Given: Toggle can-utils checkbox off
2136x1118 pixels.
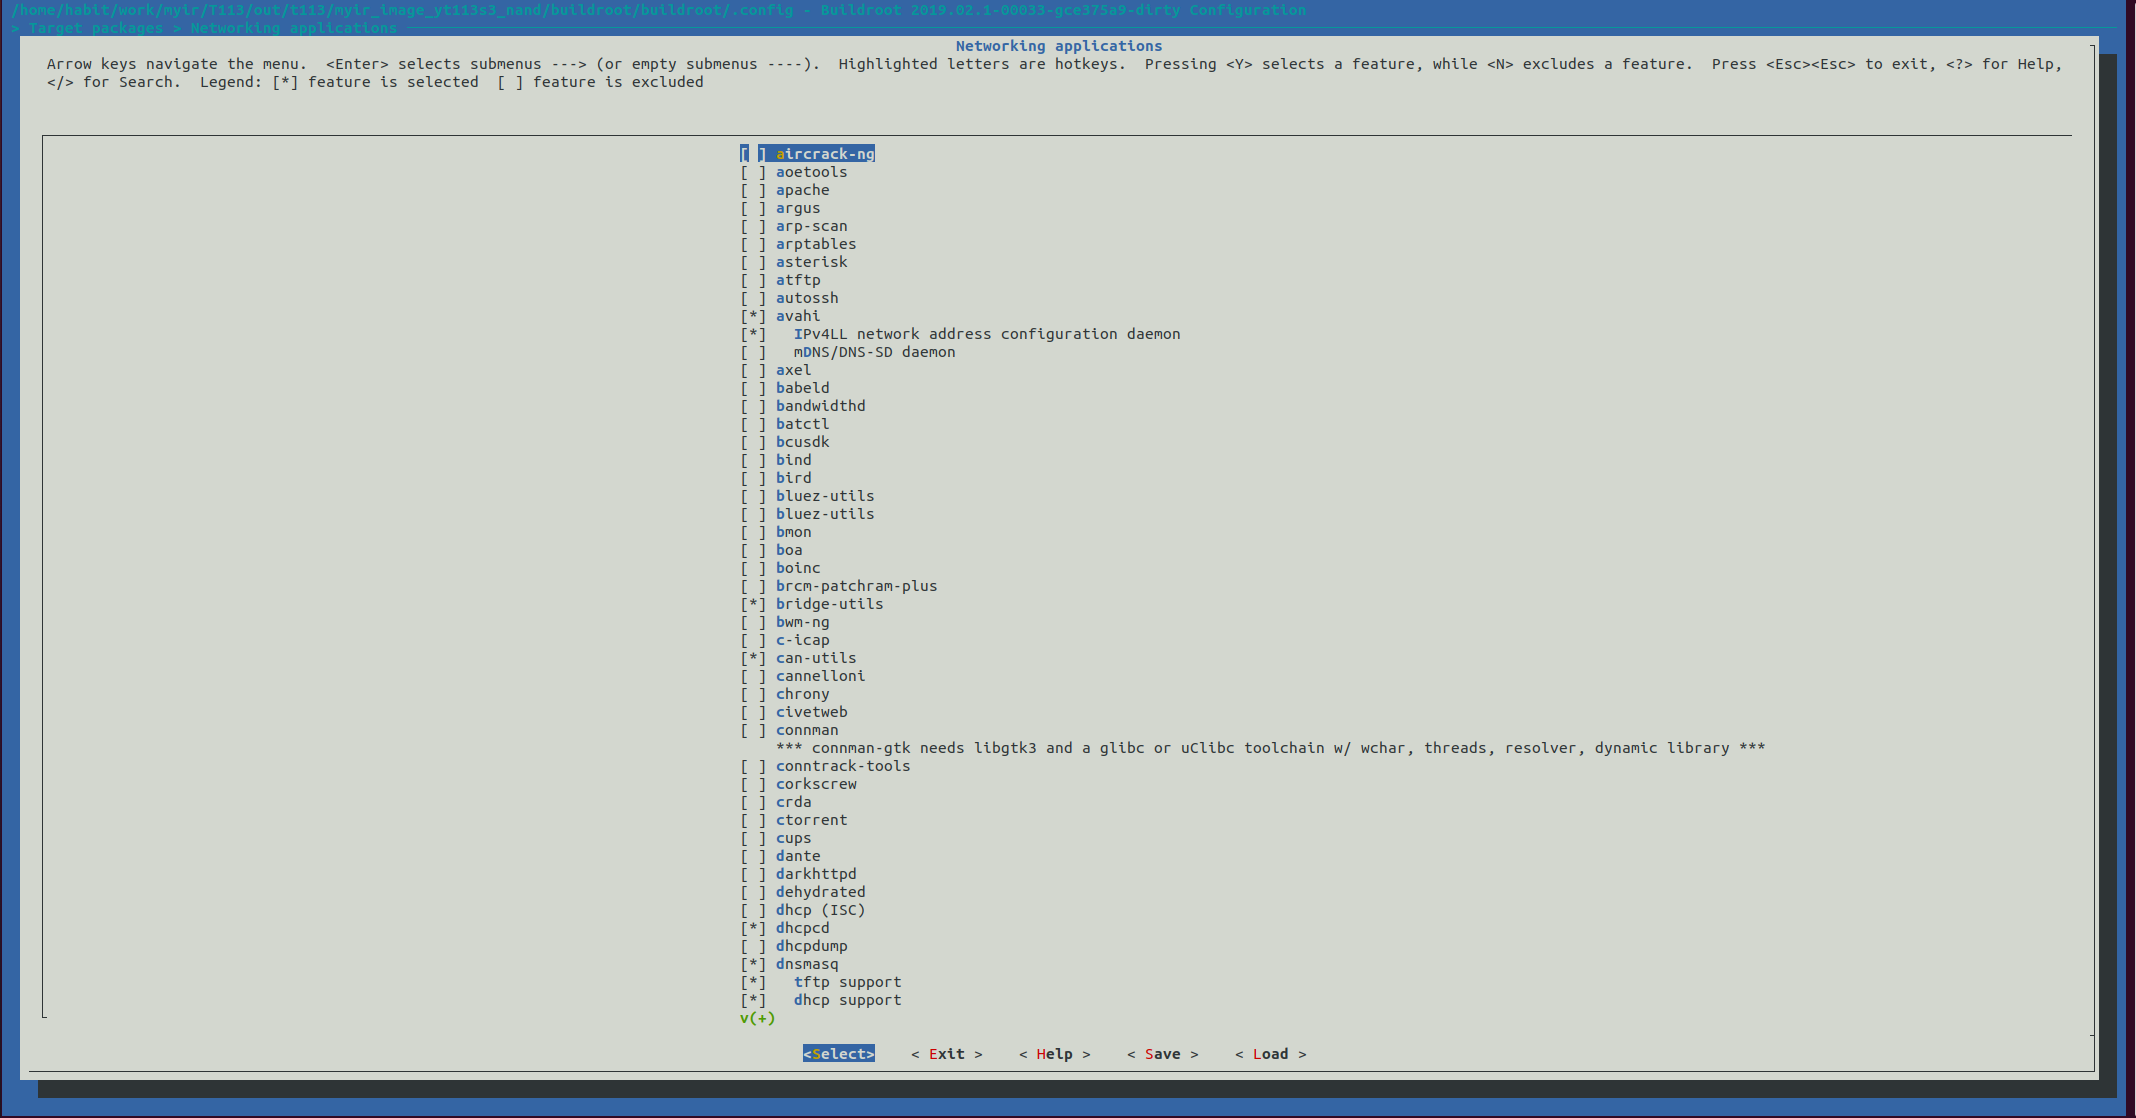Looking at the screenshot, I should [753, 658].
